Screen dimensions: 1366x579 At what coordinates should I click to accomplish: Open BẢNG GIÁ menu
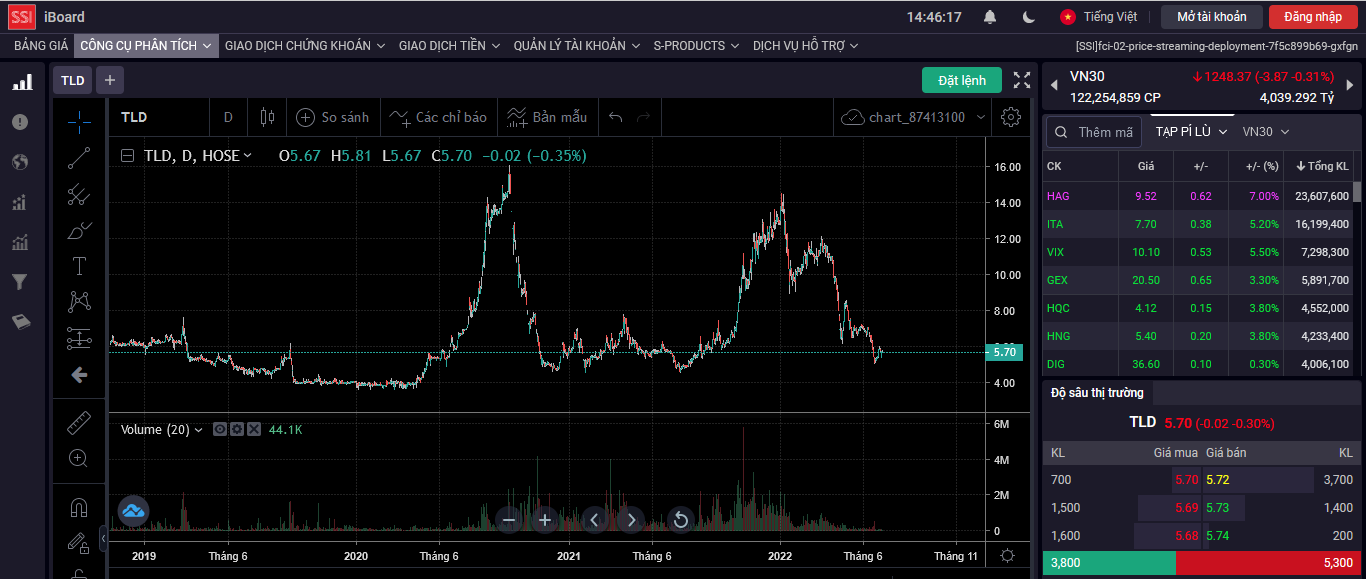pos(41,46)
